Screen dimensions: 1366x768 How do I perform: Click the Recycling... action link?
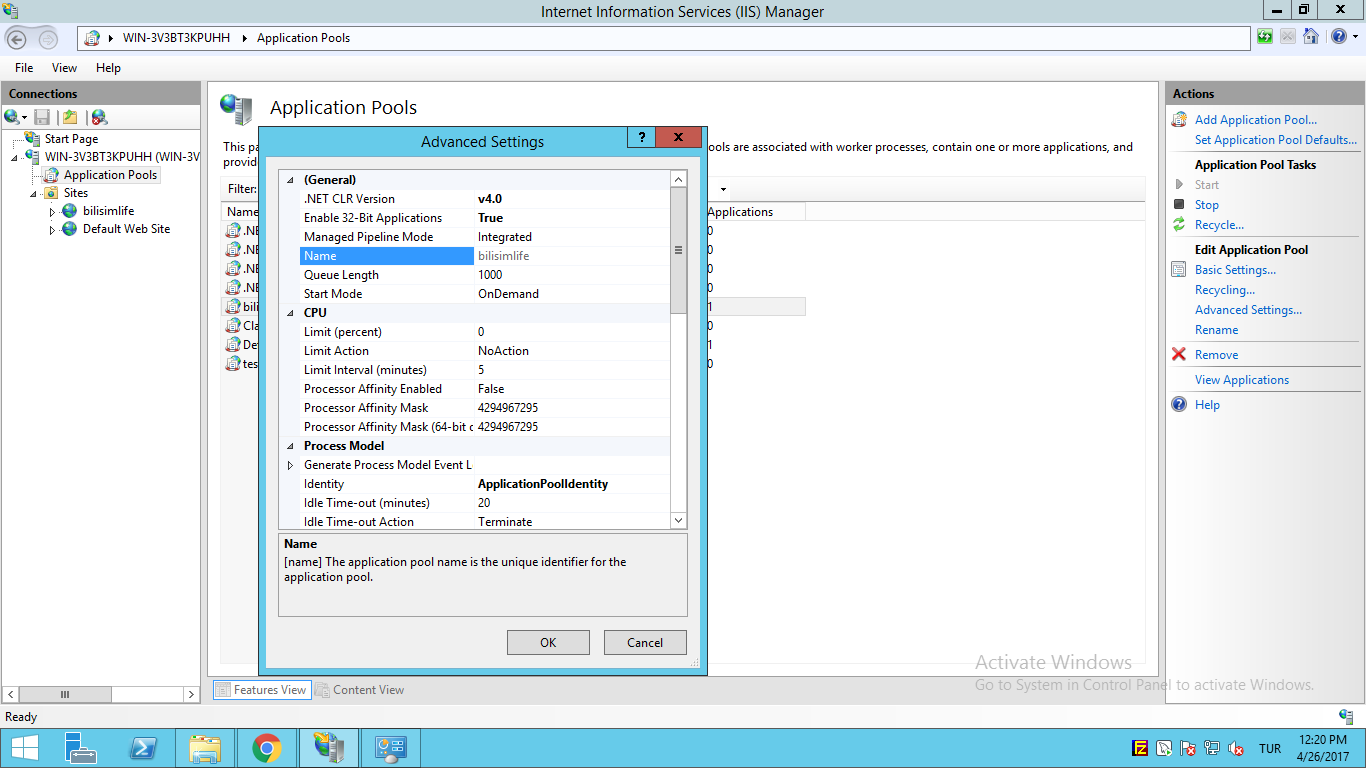[1225, 290]
